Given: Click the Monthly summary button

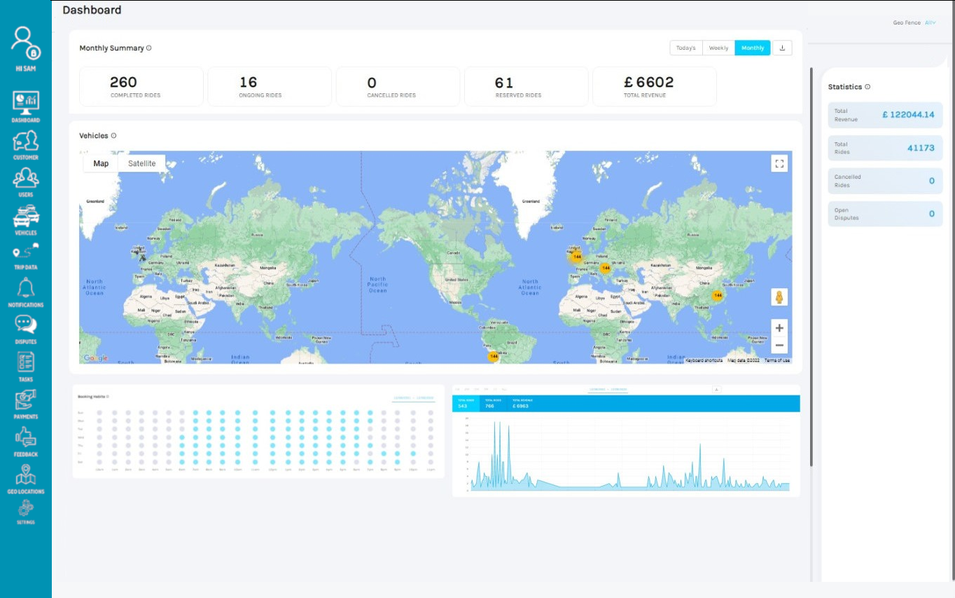Looking at the screenshot, I should (752, 48).
